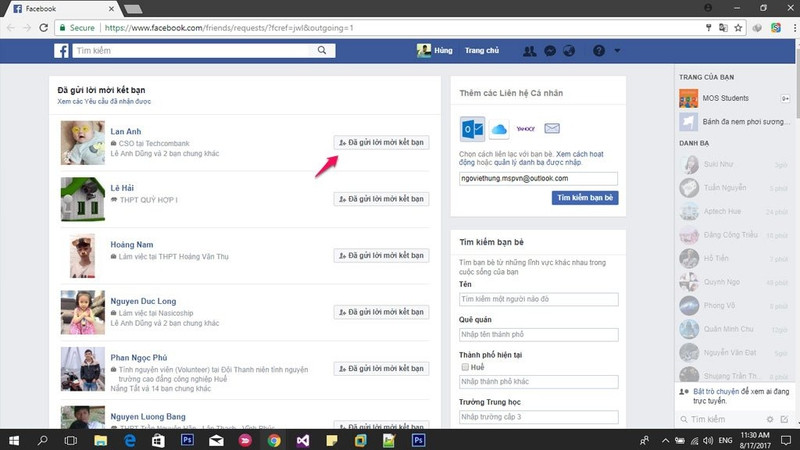Image resolution: width=800 pixels, height=450 pixels.
Task: Click the help question mark icon
Action: click(x=598, y=51)
